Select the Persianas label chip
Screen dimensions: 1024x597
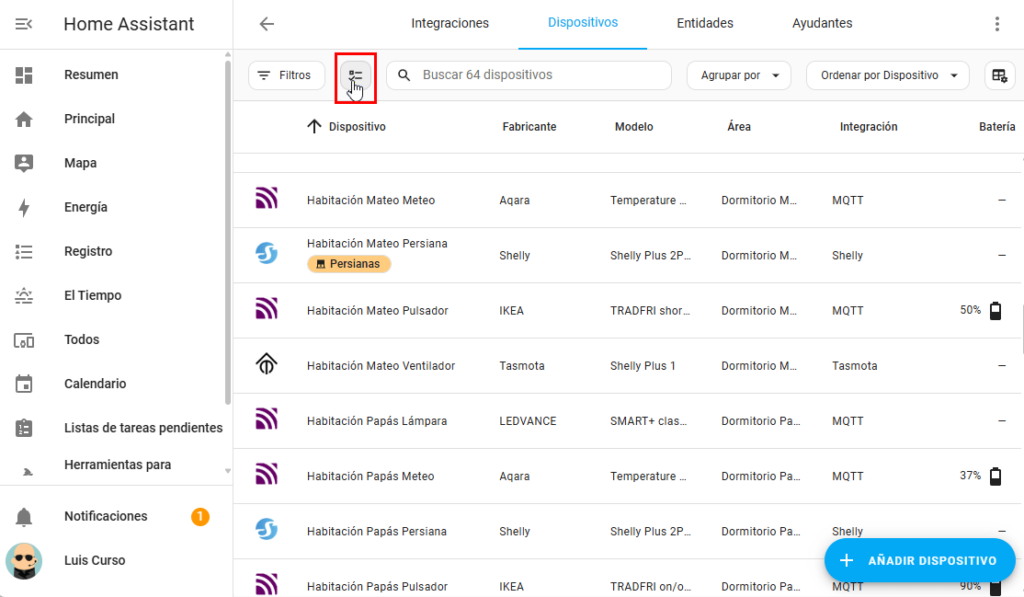coord(349,264)
